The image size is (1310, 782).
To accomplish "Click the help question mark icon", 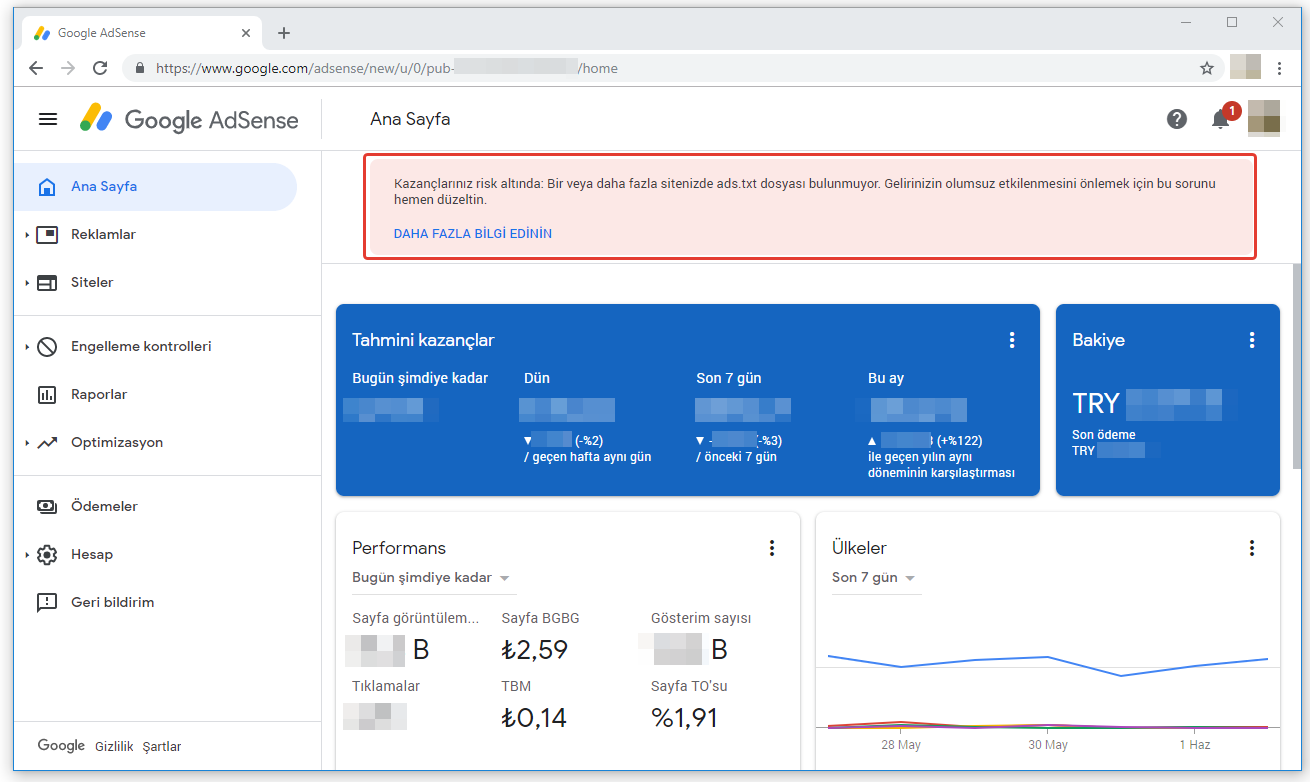I will [1177, 119].
